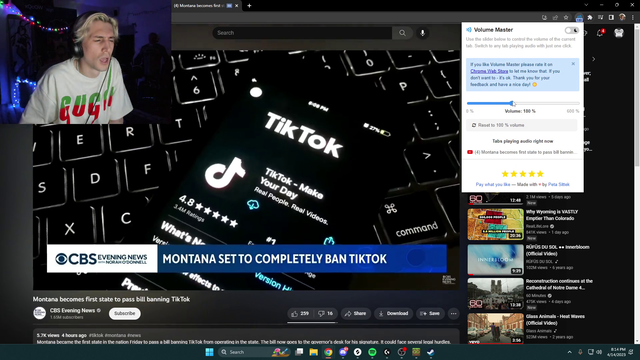
Task: Open the YouTube account avatar menu
Action: pyautogui.click(x=619, y=33)
